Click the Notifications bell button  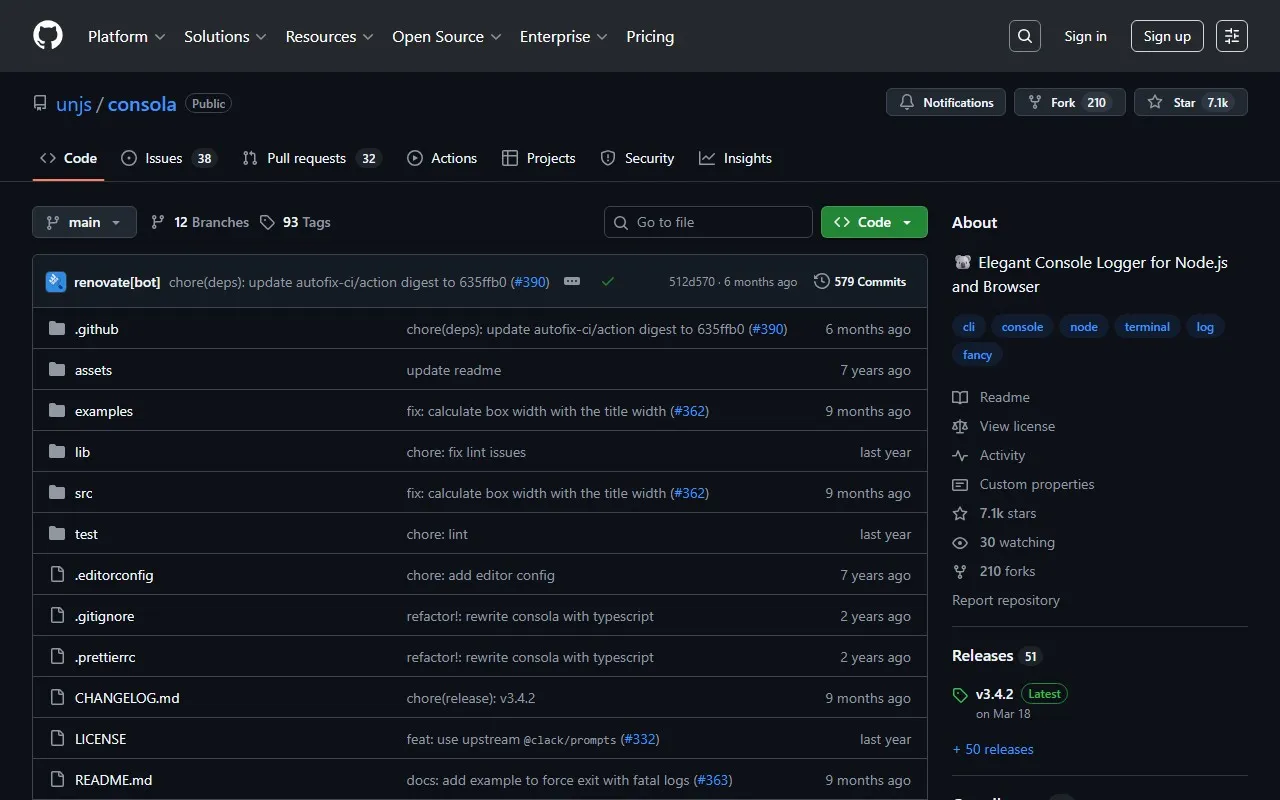coord(946,102)
